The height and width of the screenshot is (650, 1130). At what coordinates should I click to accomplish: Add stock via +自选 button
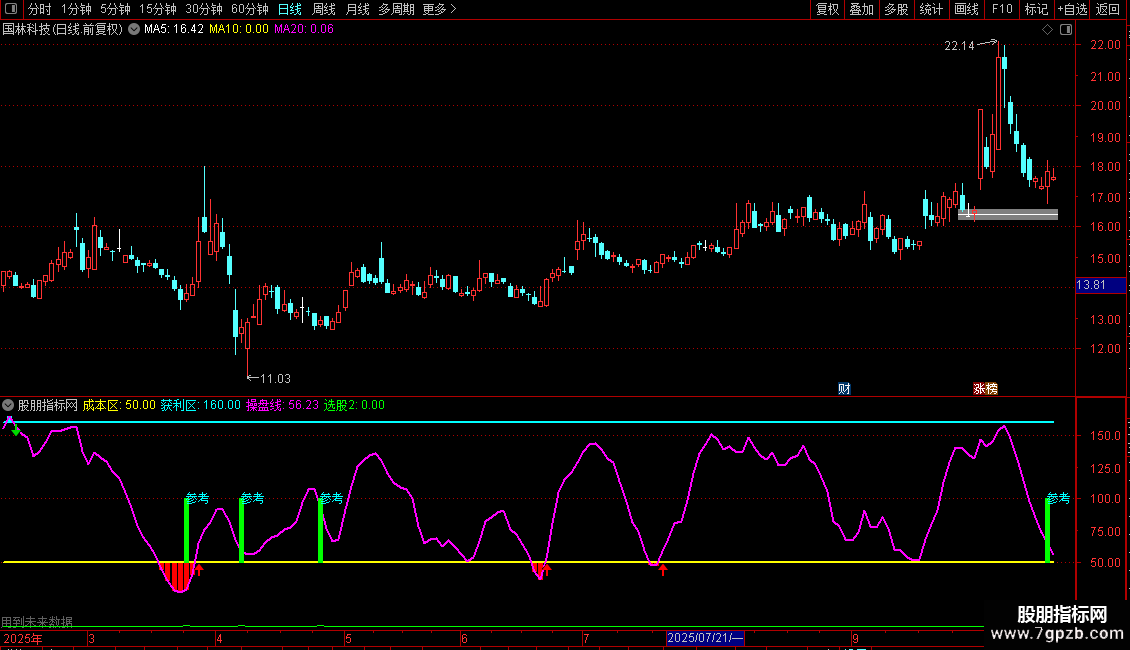point(1072,9)
